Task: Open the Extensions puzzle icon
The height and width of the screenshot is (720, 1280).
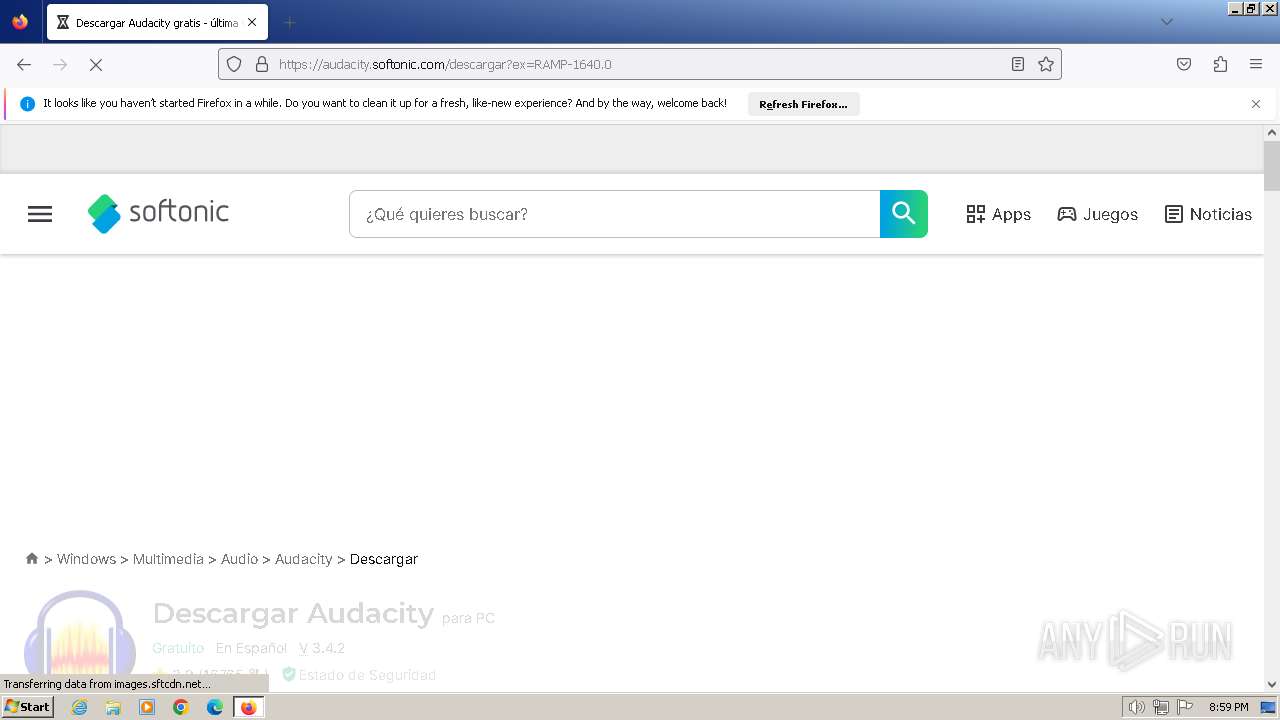Action: [x=1220, y=64]
